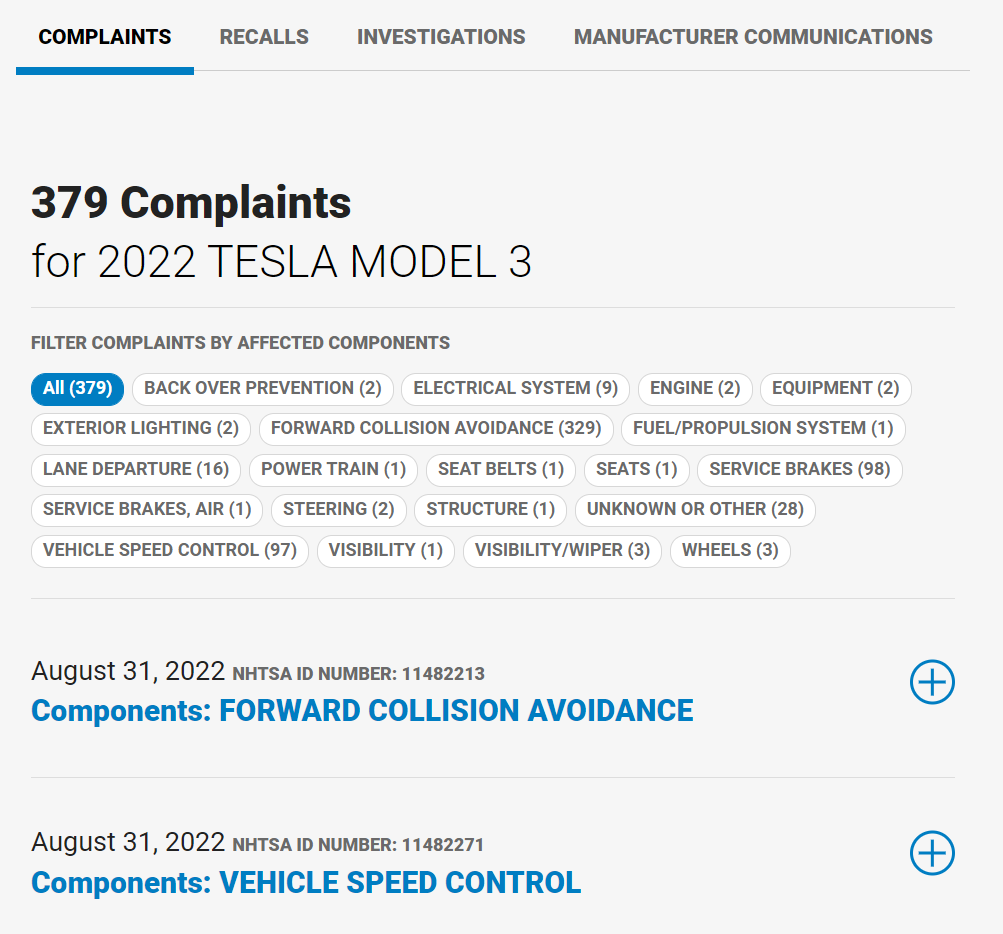Screen dimensions: 1003x934
Task: Click the Components: VEHICLE SPEED CONTROL link
Action: (x=305, y=883)
